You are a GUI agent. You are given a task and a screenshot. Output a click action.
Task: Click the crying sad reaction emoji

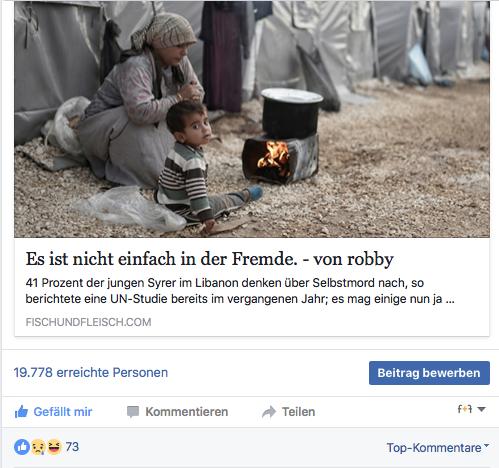coord(38,447)
